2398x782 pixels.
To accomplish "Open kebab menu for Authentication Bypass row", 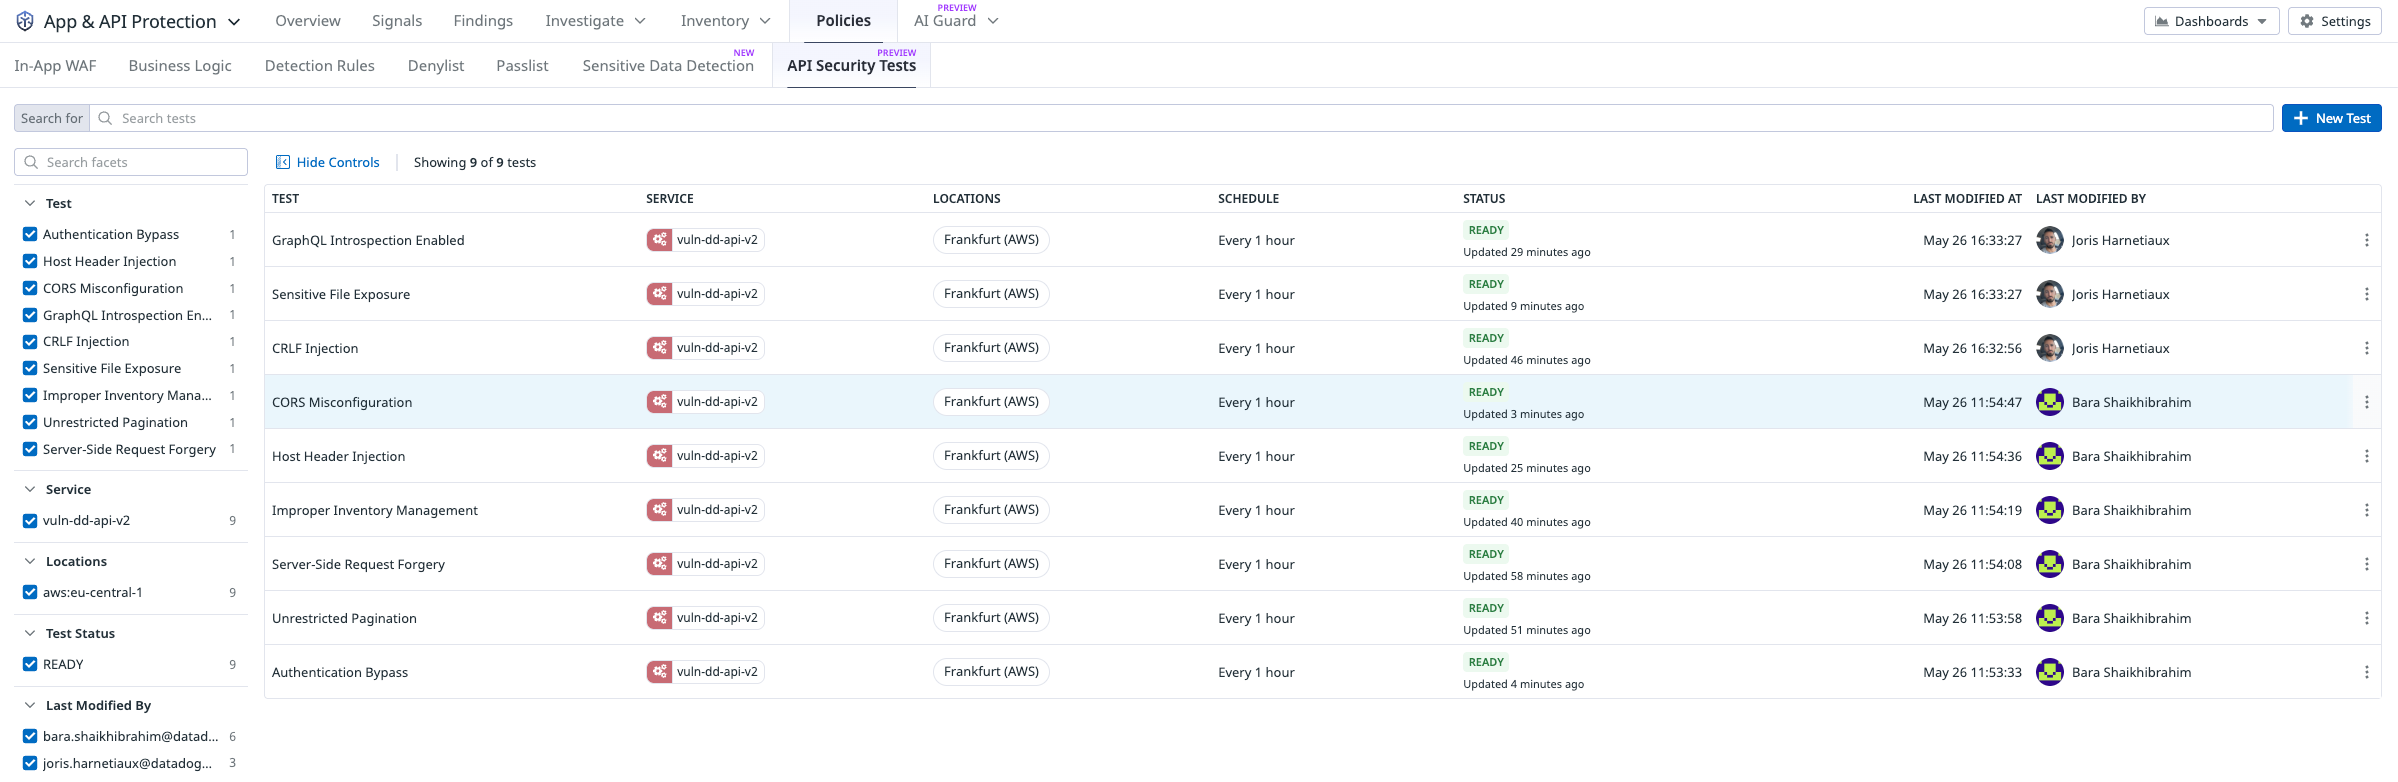I will 2366,672.
